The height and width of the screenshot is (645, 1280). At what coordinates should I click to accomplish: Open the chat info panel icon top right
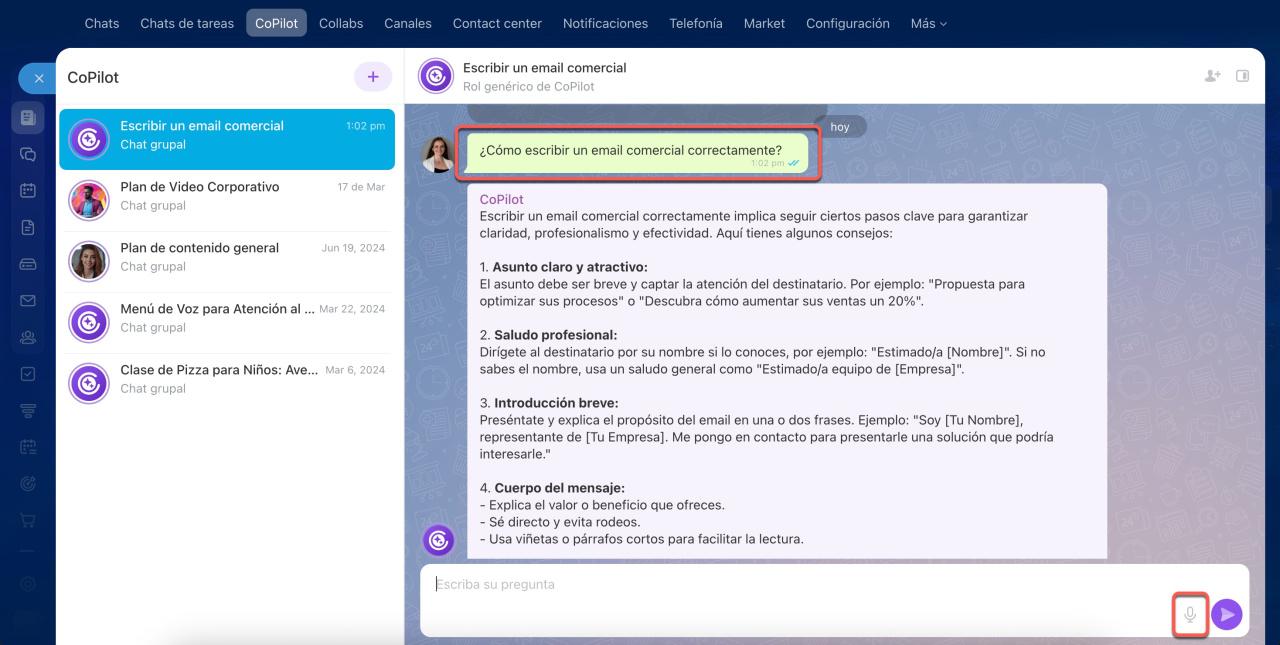tap(1240, 75)
